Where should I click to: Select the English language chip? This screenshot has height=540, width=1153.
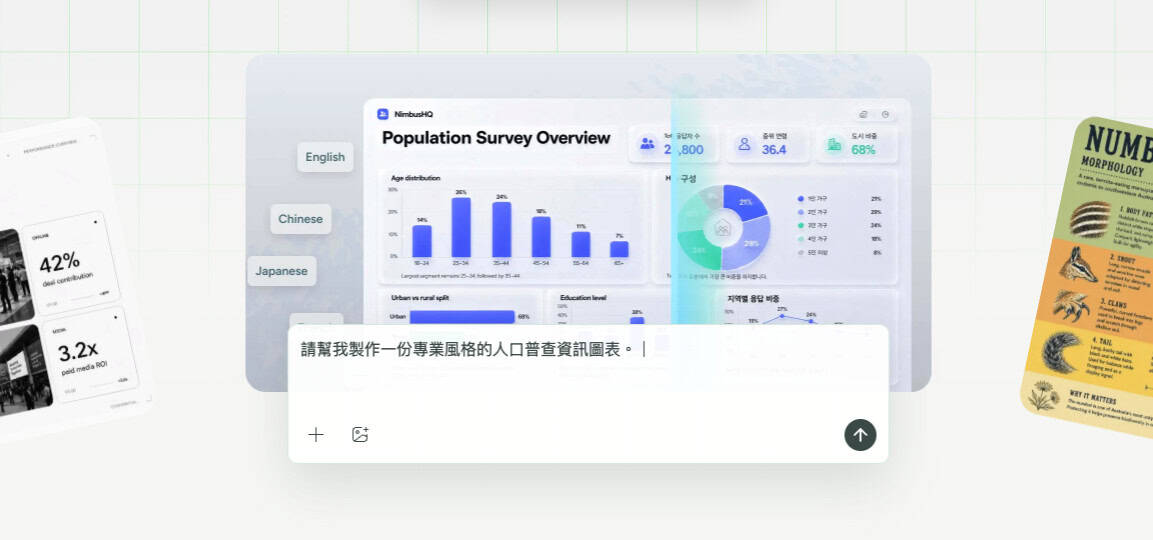325,157
